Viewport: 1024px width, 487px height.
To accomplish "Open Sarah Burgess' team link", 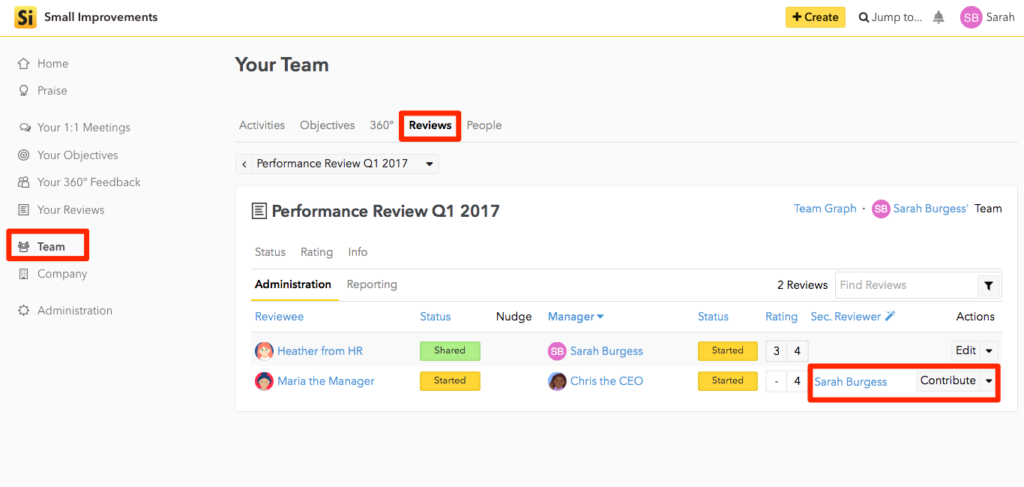I will (x=931, y=209).
